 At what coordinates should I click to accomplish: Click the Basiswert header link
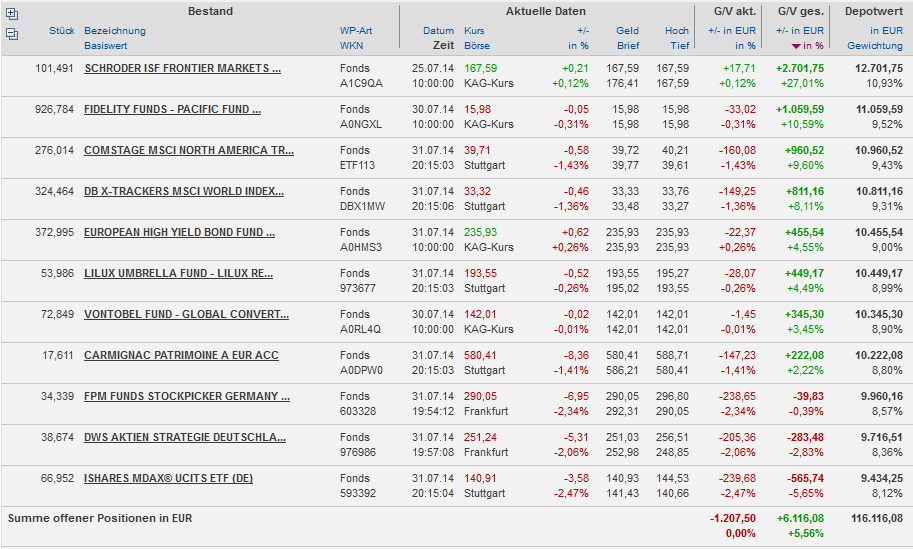106,46
